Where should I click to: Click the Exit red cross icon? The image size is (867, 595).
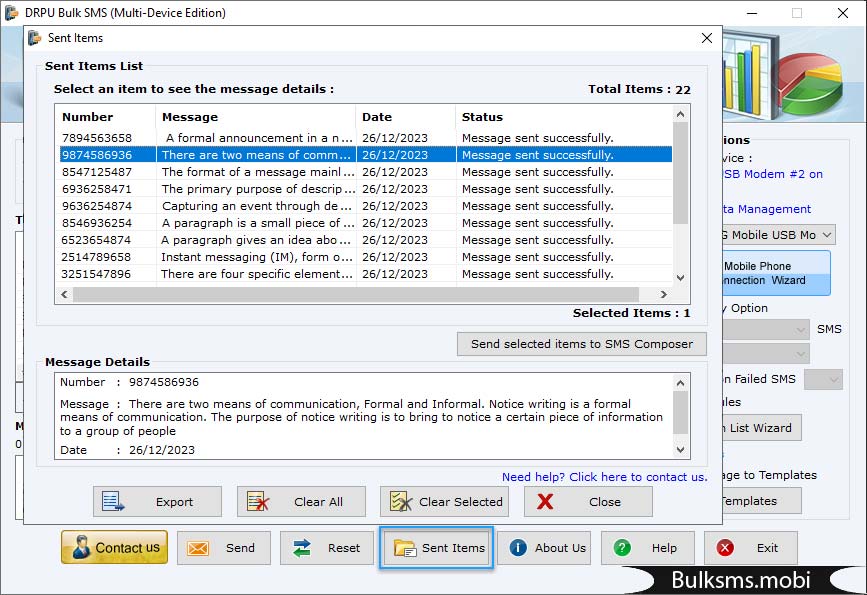pyautogui.click(x=725, y=547)
